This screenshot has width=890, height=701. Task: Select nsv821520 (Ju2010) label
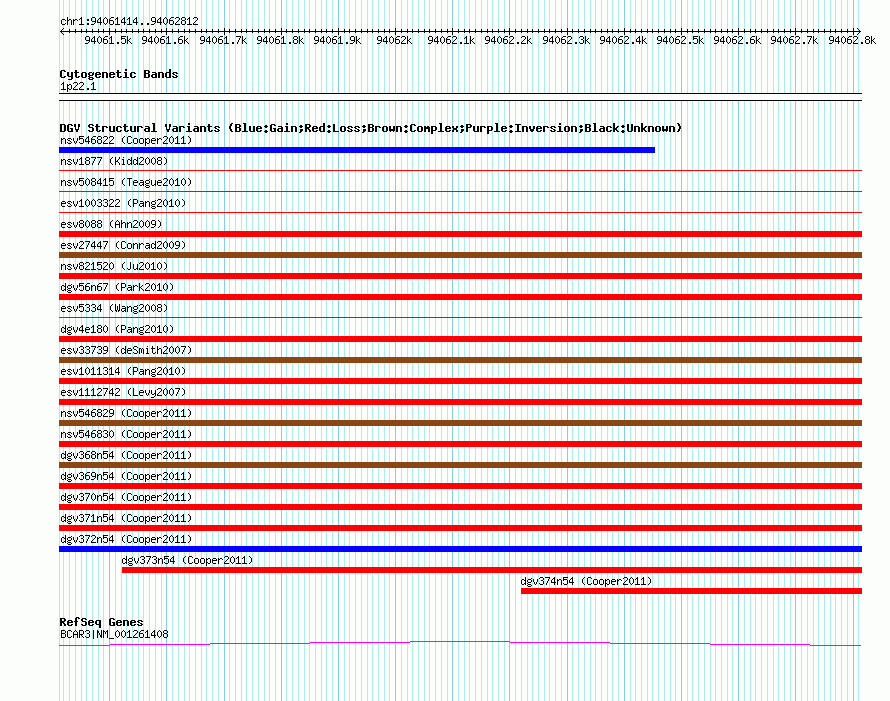pyautogui.click(x=114, y=266)
